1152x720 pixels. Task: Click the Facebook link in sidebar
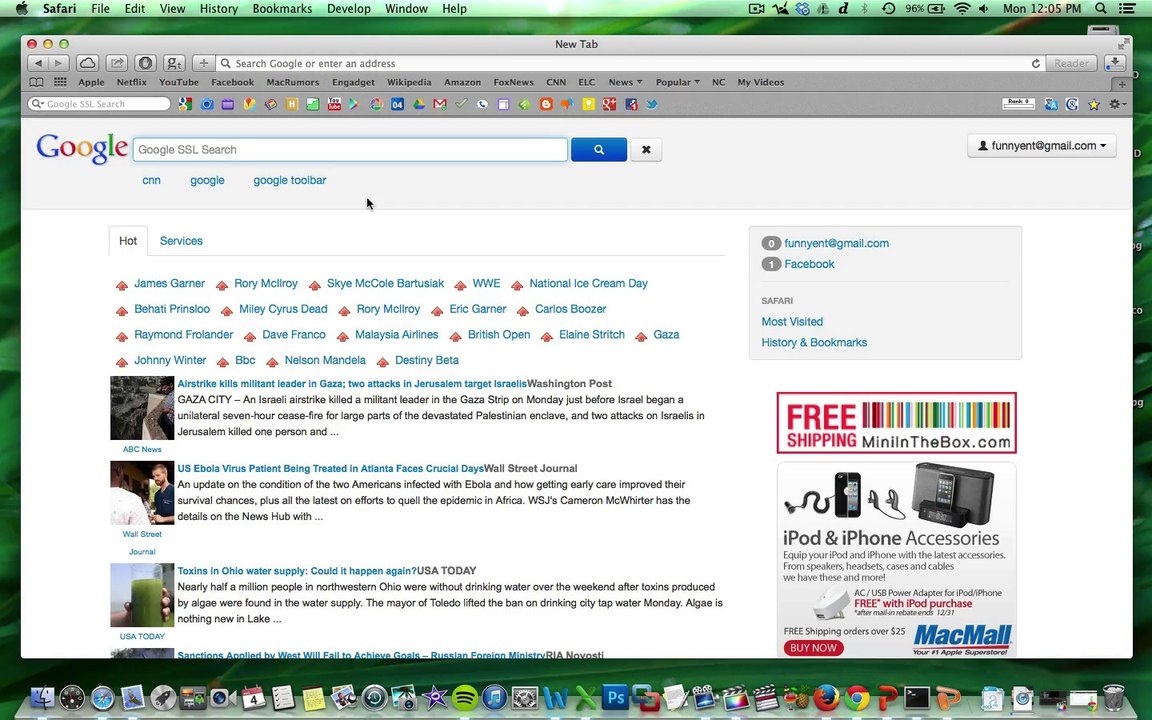809,264
